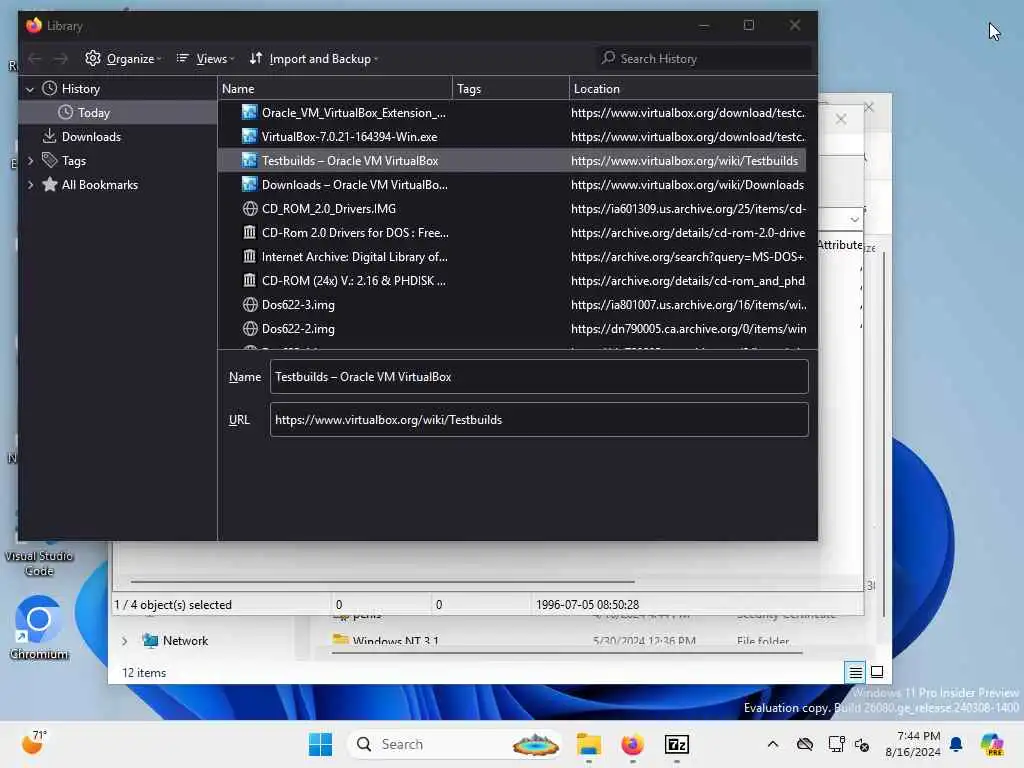This screenshot has height=768, width=1024.
Task: Click the globe icon next to Dos622-3.img
Action: tap(249, 305)
